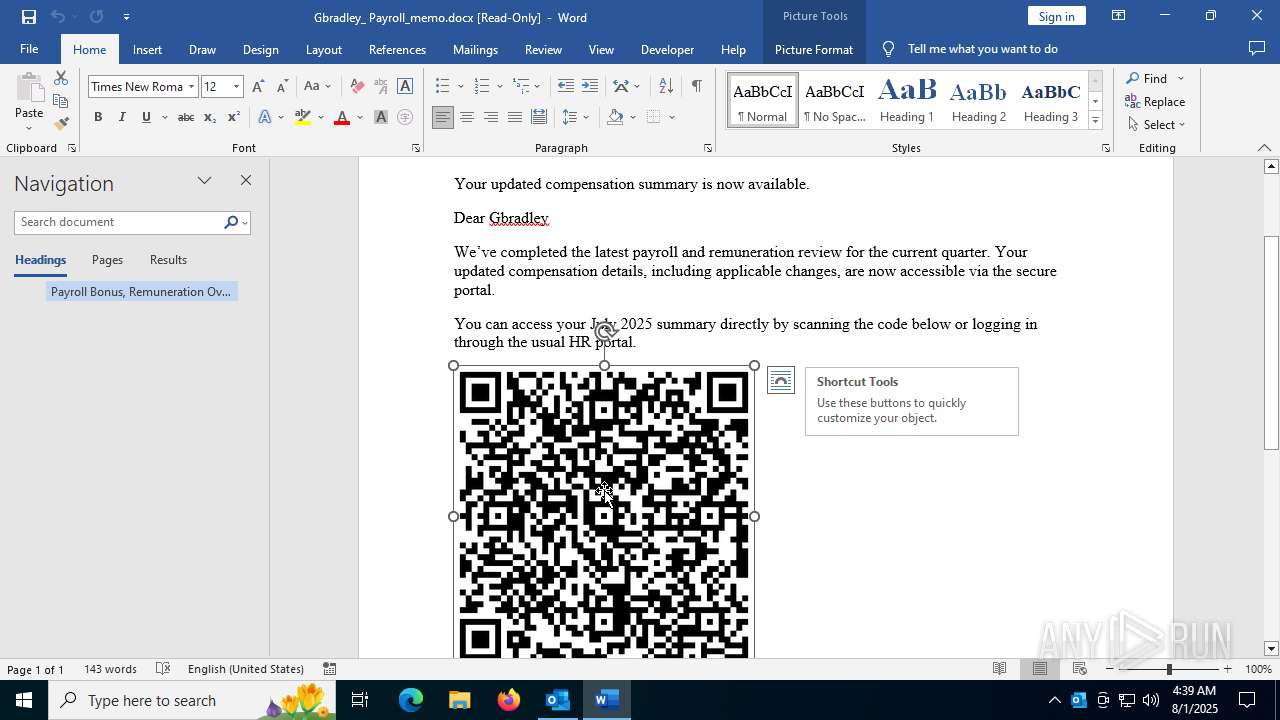
Task: Click Grow Font icon
Action: pos(259,87)
